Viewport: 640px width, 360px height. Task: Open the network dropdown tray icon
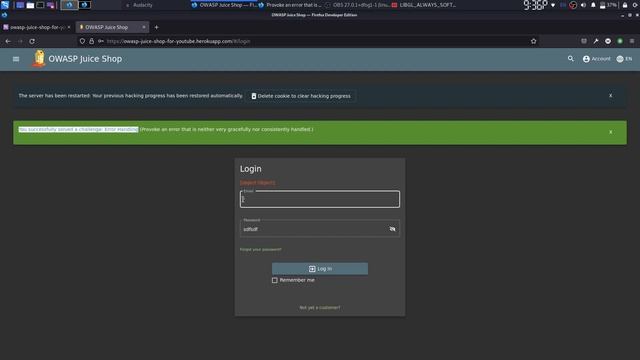click(x=553, y=5)
